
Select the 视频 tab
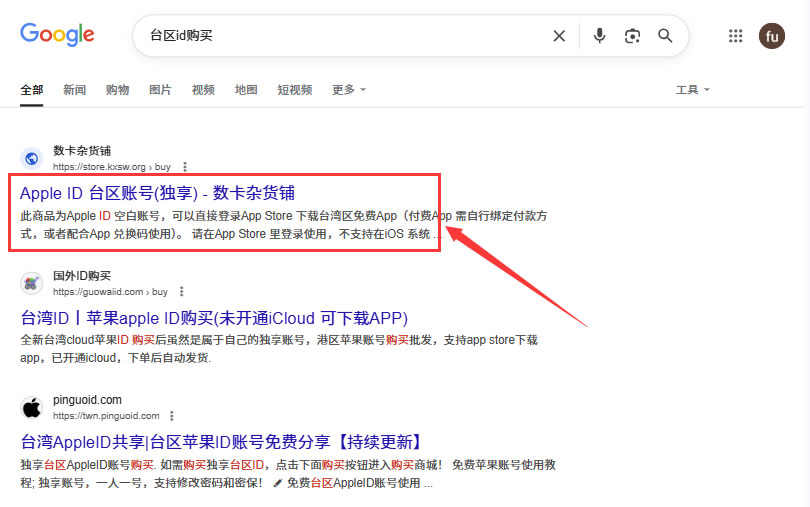pyautogui.click(x=203, y=90)
